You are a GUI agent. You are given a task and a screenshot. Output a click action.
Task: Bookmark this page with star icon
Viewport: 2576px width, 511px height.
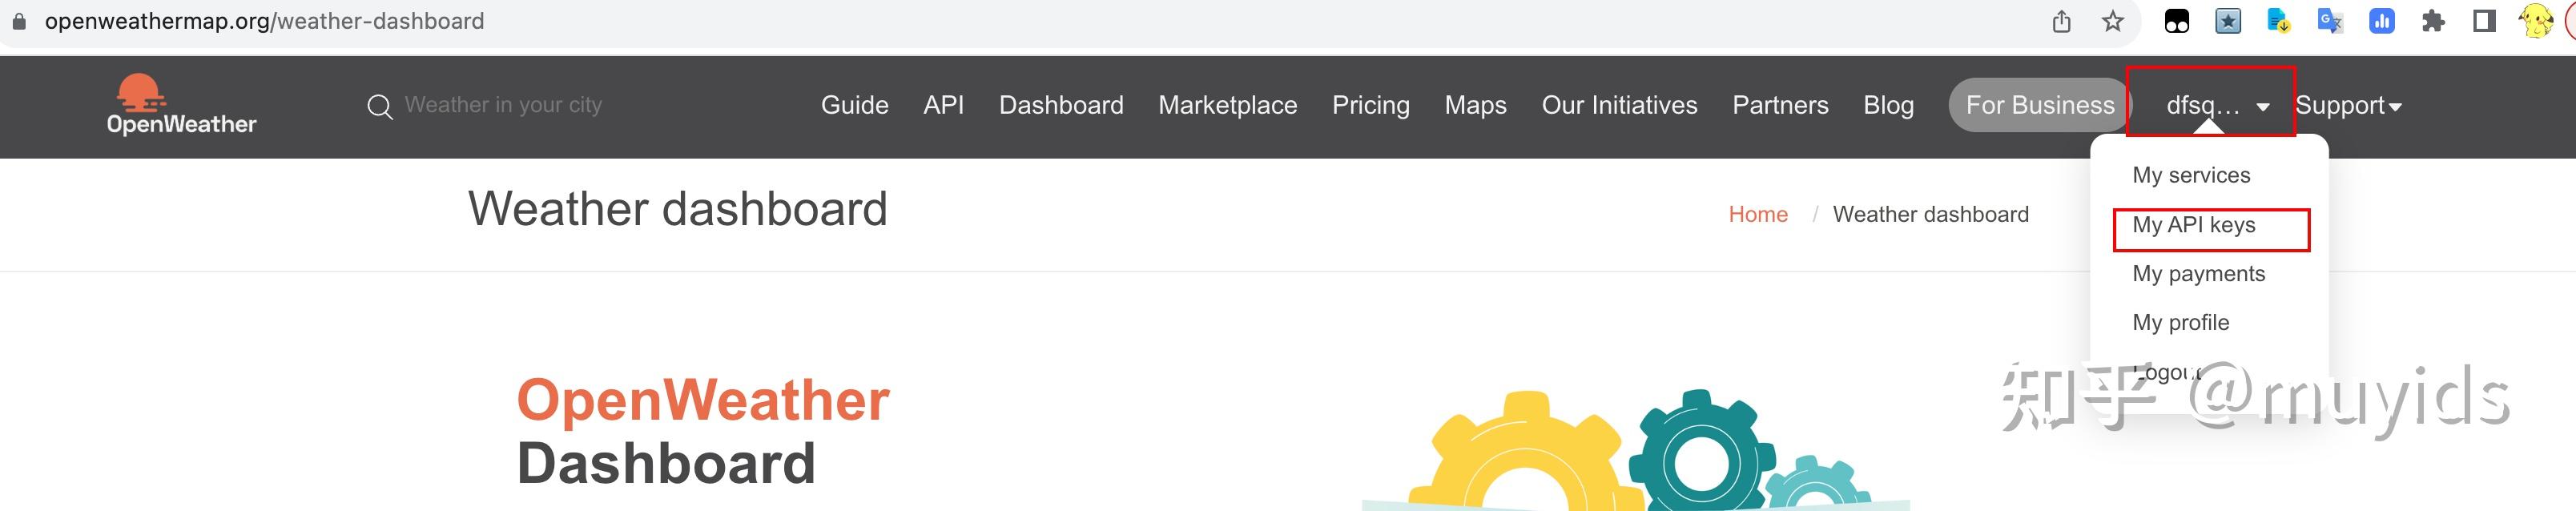(2112, 21)
